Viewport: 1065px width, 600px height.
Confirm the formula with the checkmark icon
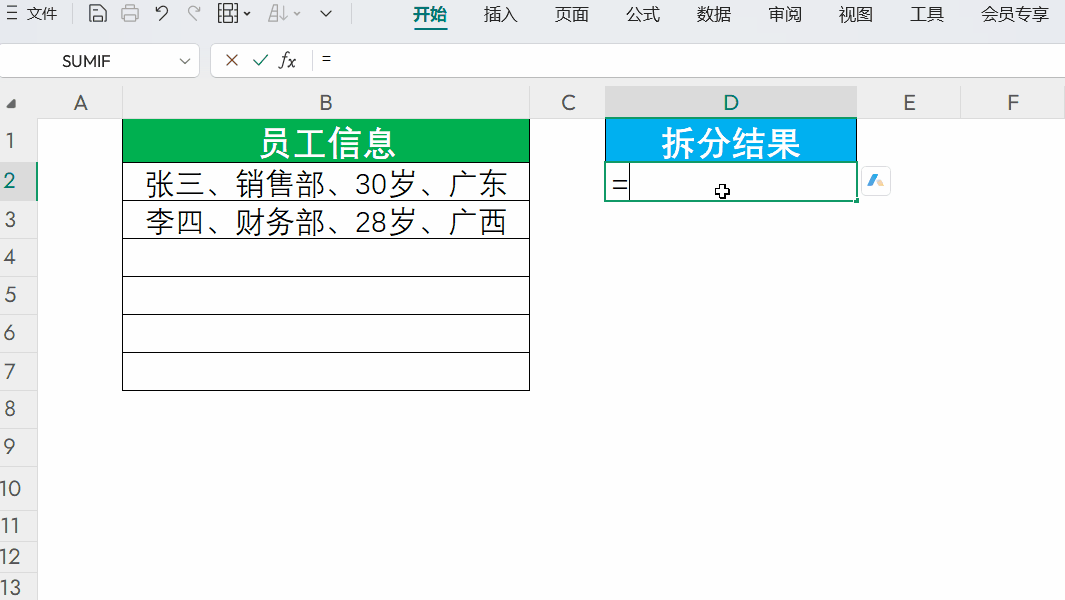coord(260,61)
